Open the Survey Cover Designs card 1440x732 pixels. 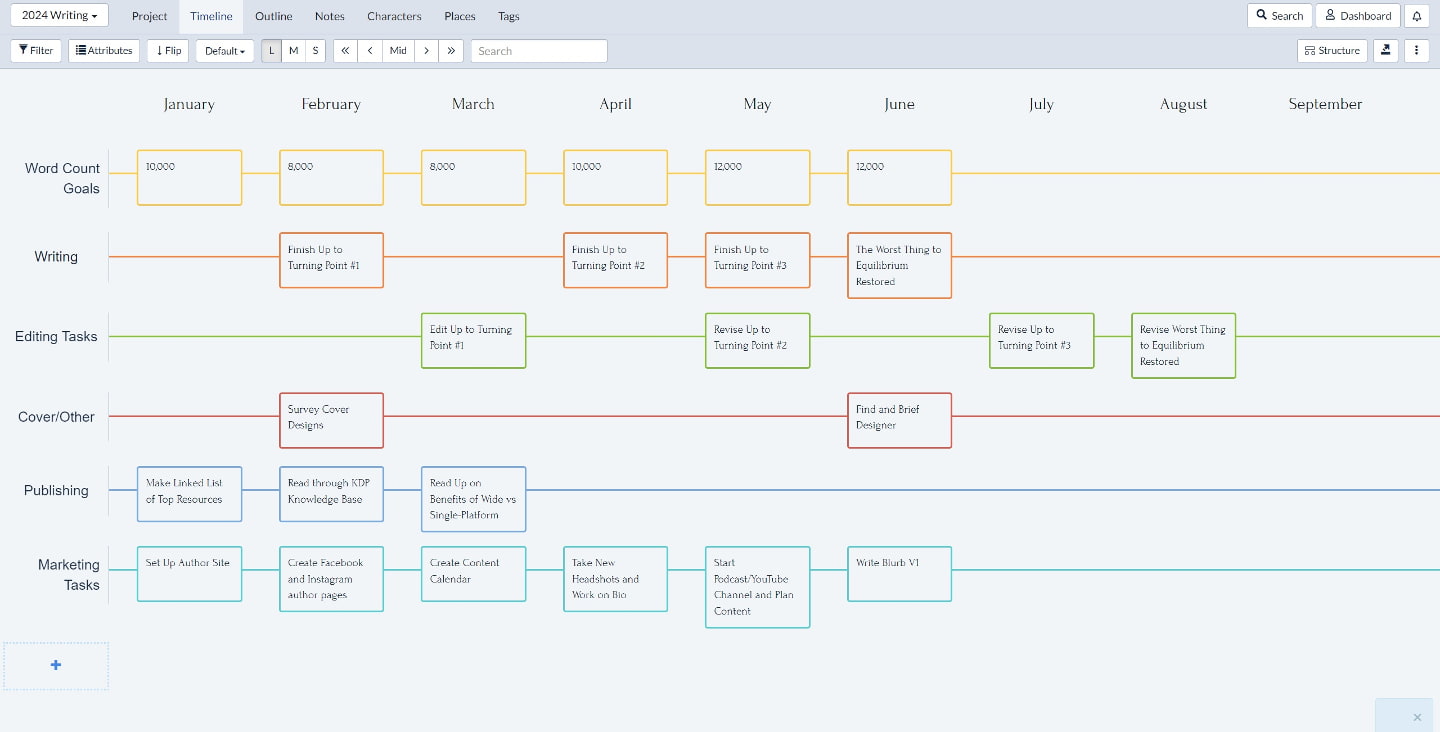coord(332,420)
